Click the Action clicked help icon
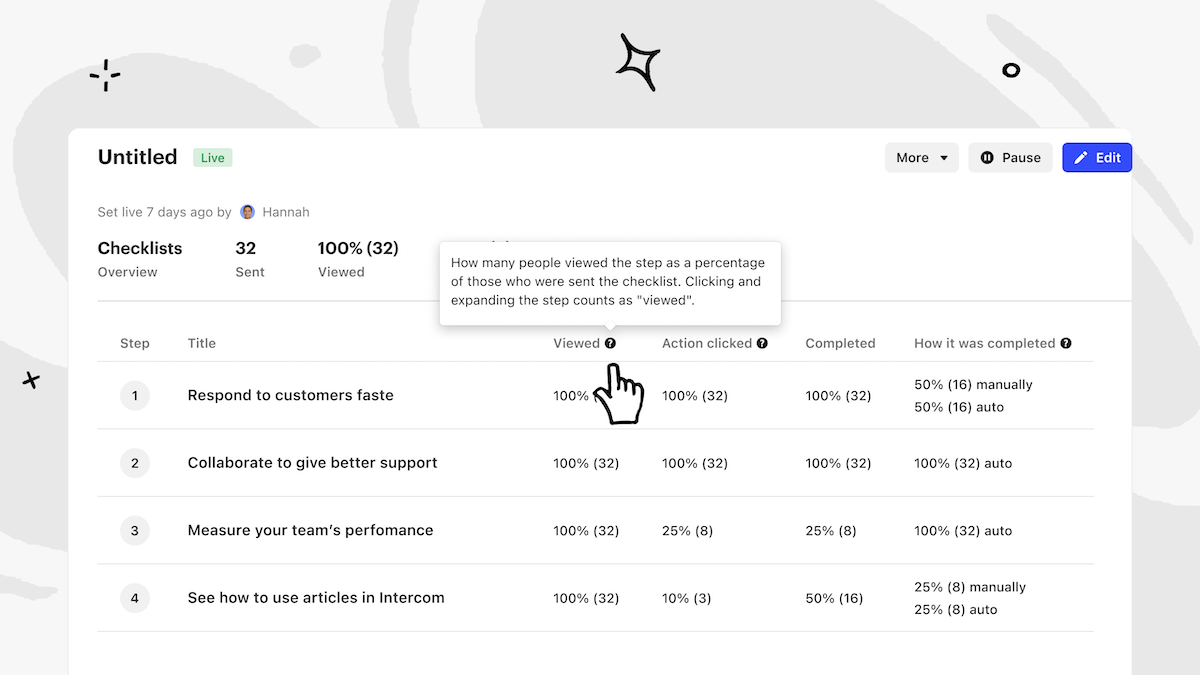This screenshot has width=1200, height=675. click(x=763, y=343)
